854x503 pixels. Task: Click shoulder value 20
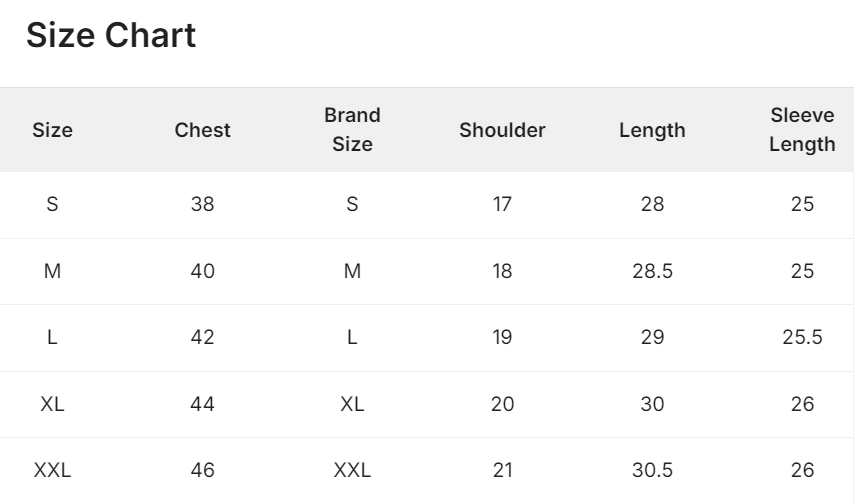(502, 404)
